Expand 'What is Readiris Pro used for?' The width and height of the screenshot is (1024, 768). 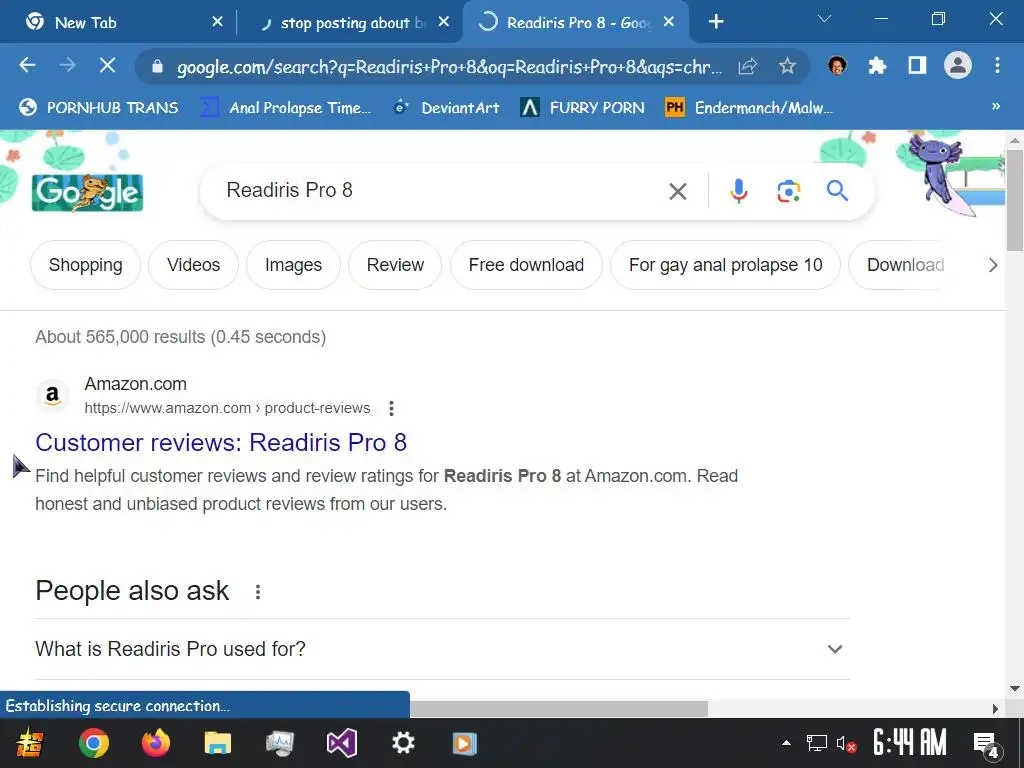pyautogui.click(x=442, y=649)
